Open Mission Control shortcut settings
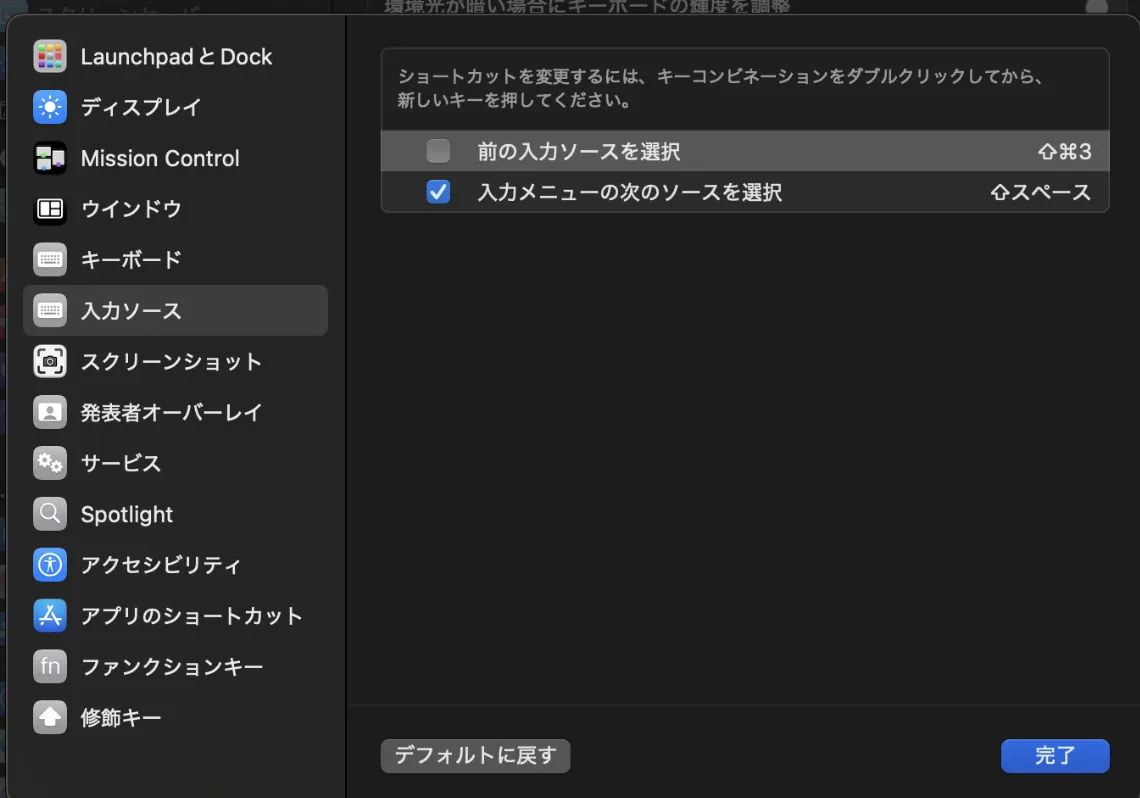The width and height of the screenshot is (1140, 798). point(48,158)
